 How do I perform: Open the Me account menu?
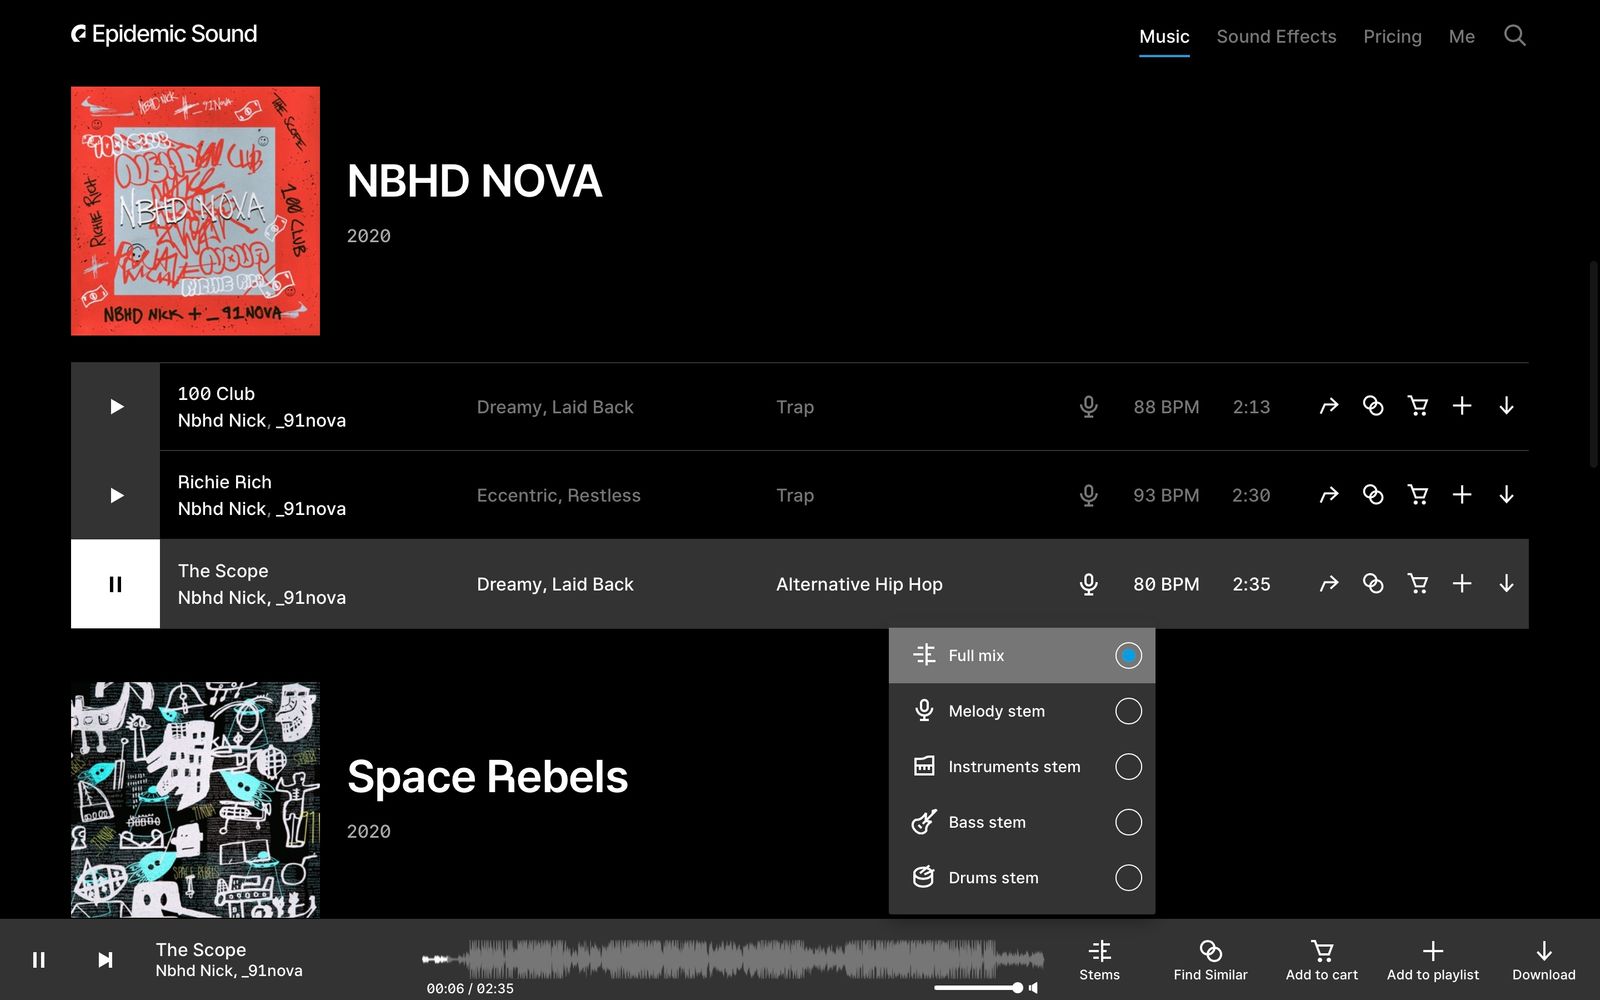click(x=1461, y=37)
